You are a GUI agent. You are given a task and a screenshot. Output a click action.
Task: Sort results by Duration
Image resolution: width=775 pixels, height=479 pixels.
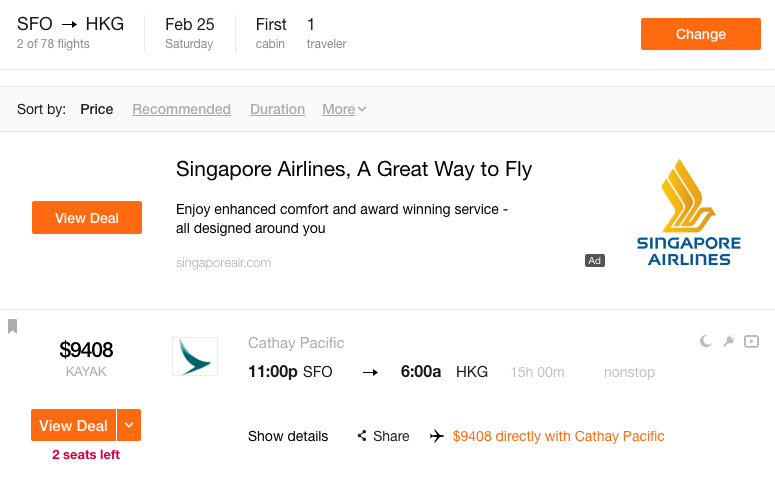277,109
